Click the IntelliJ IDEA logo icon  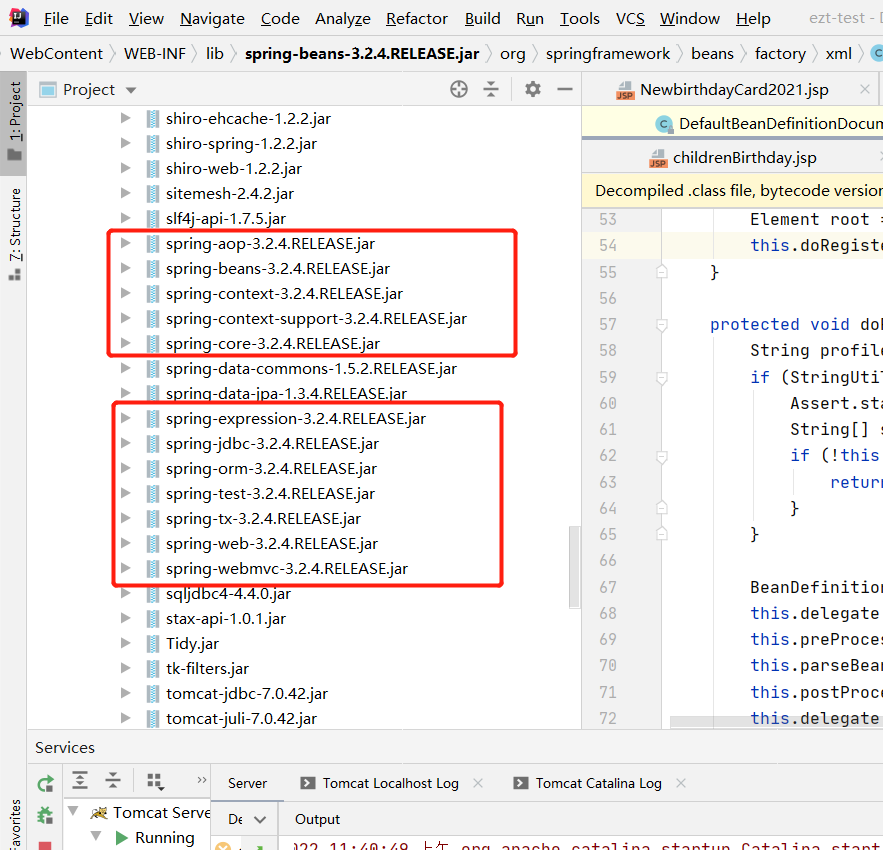[18, 17]
